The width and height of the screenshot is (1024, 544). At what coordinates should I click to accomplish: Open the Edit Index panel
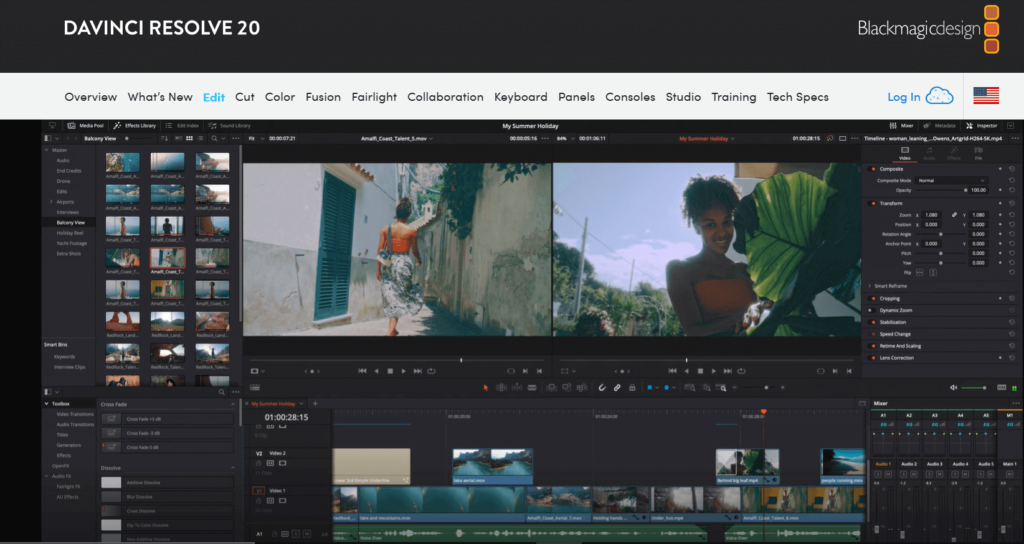click(182, 125)
